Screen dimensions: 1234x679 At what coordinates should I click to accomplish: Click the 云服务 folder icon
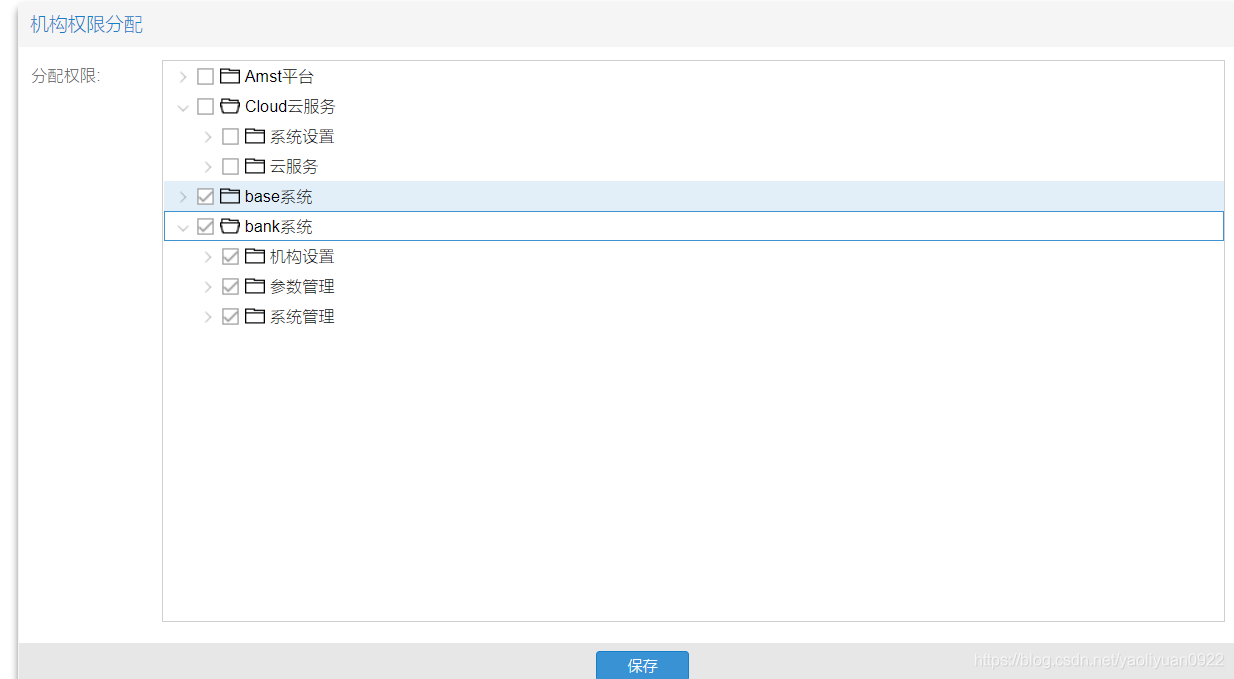pos(255,166)
